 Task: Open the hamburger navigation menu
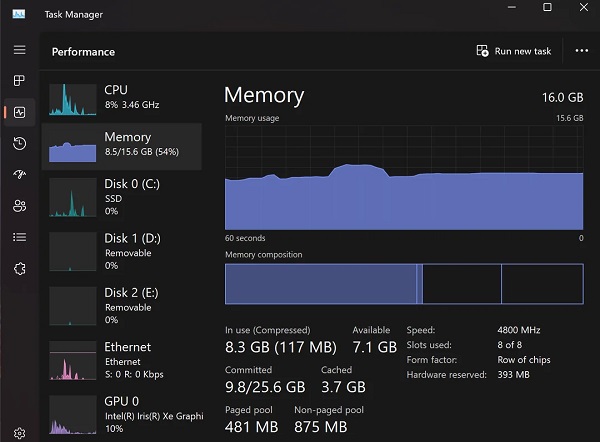[x=19, y=50]
